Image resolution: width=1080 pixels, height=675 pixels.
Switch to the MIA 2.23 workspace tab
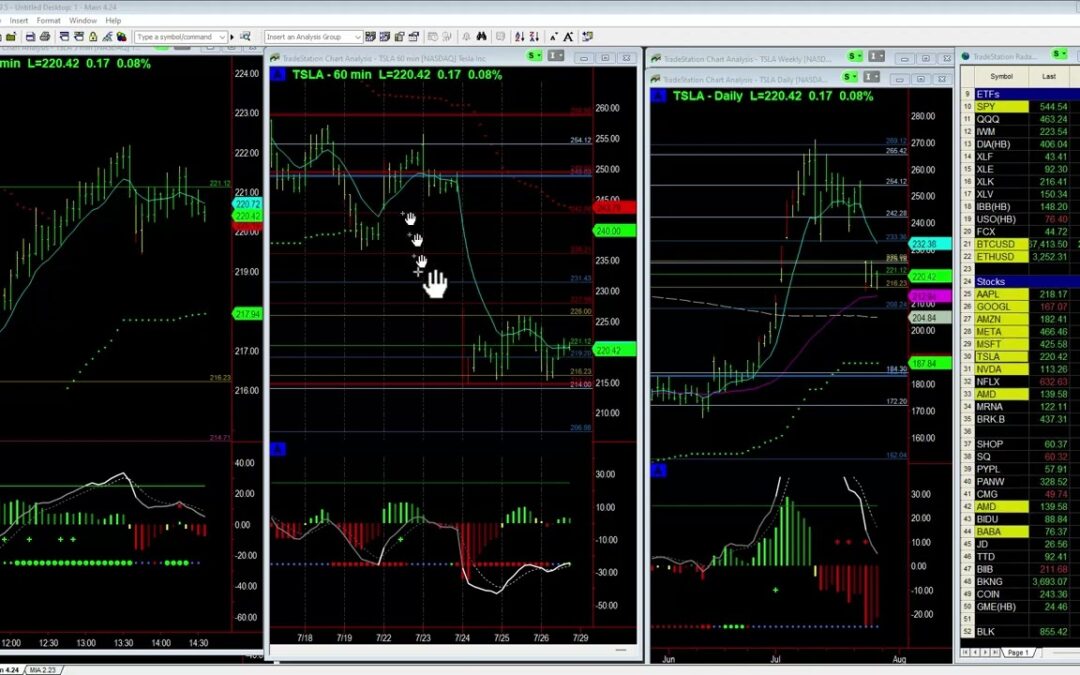click(x=41, y=669)
